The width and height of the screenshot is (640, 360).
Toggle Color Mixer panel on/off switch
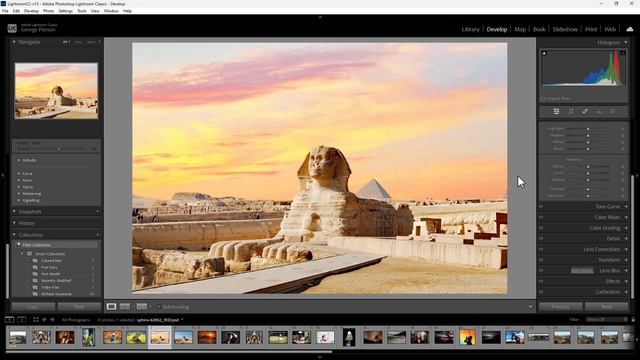[541, 217]
